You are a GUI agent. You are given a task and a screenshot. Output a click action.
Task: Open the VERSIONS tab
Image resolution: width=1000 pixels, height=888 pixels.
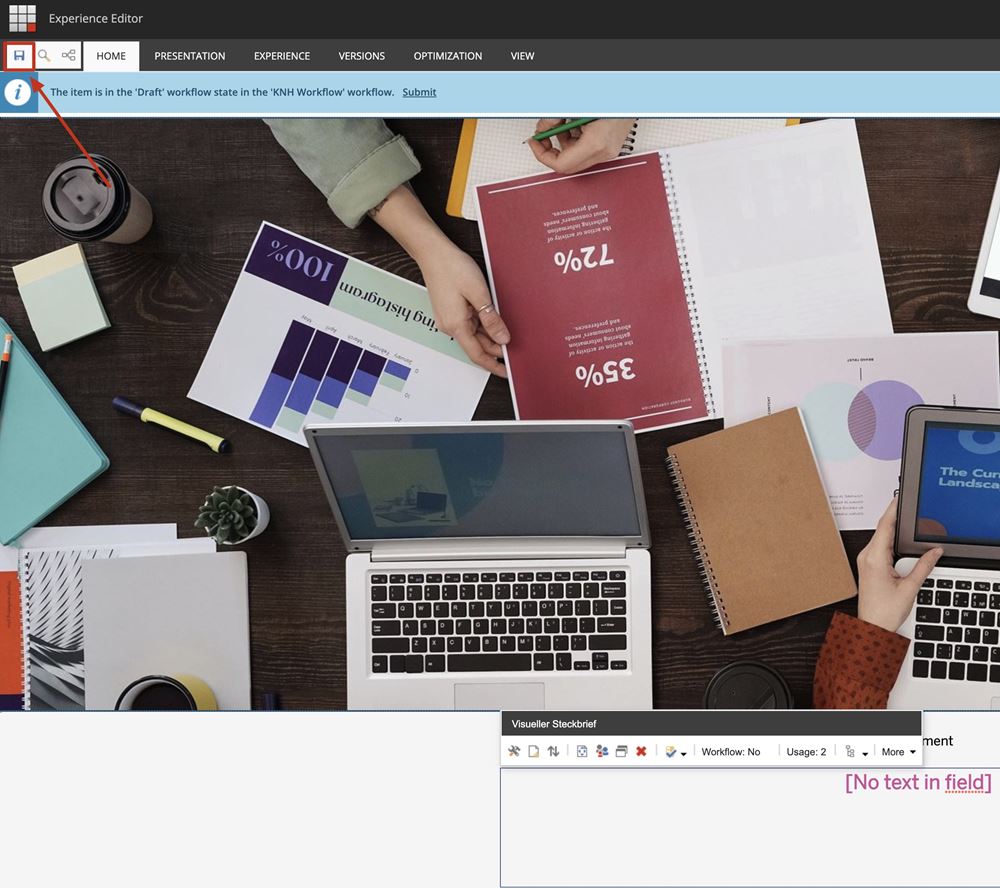(361, 56)
